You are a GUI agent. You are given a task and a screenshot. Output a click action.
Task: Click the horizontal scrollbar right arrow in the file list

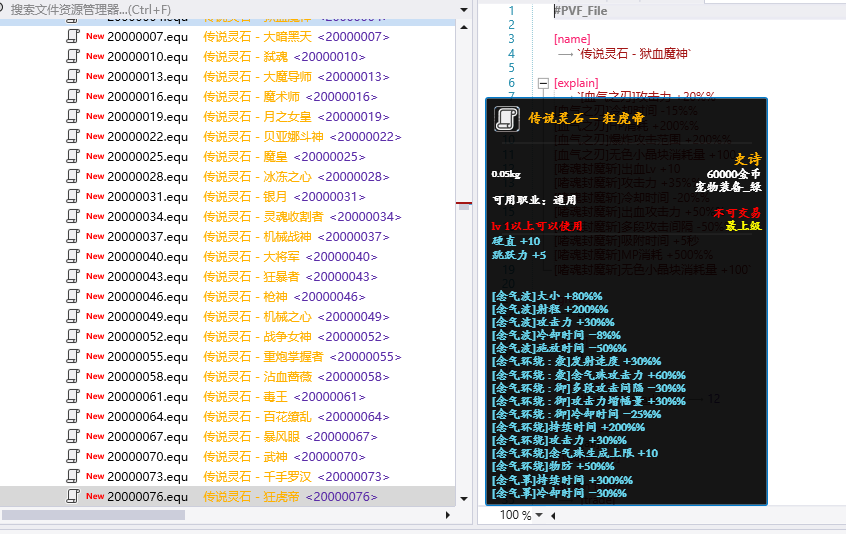(447, 515)
